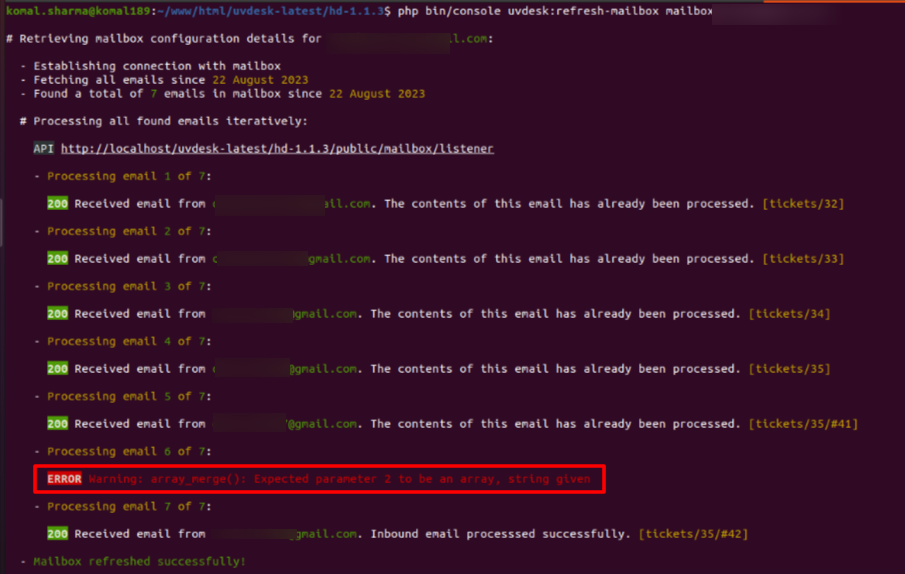
Task: Select the red ERROR badge
Action: click(x=64, y=479)
